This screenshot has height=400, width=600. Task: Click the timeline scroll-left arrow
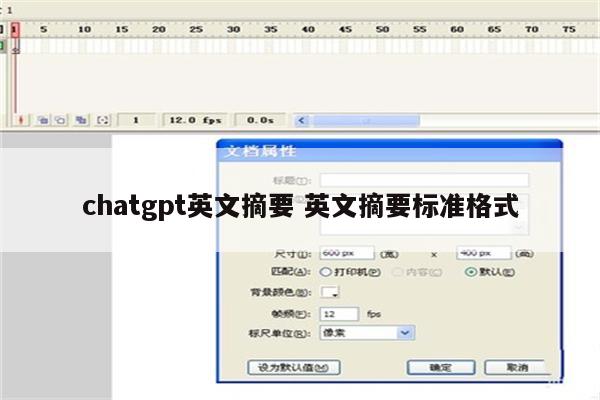click(x=302, y=121)
